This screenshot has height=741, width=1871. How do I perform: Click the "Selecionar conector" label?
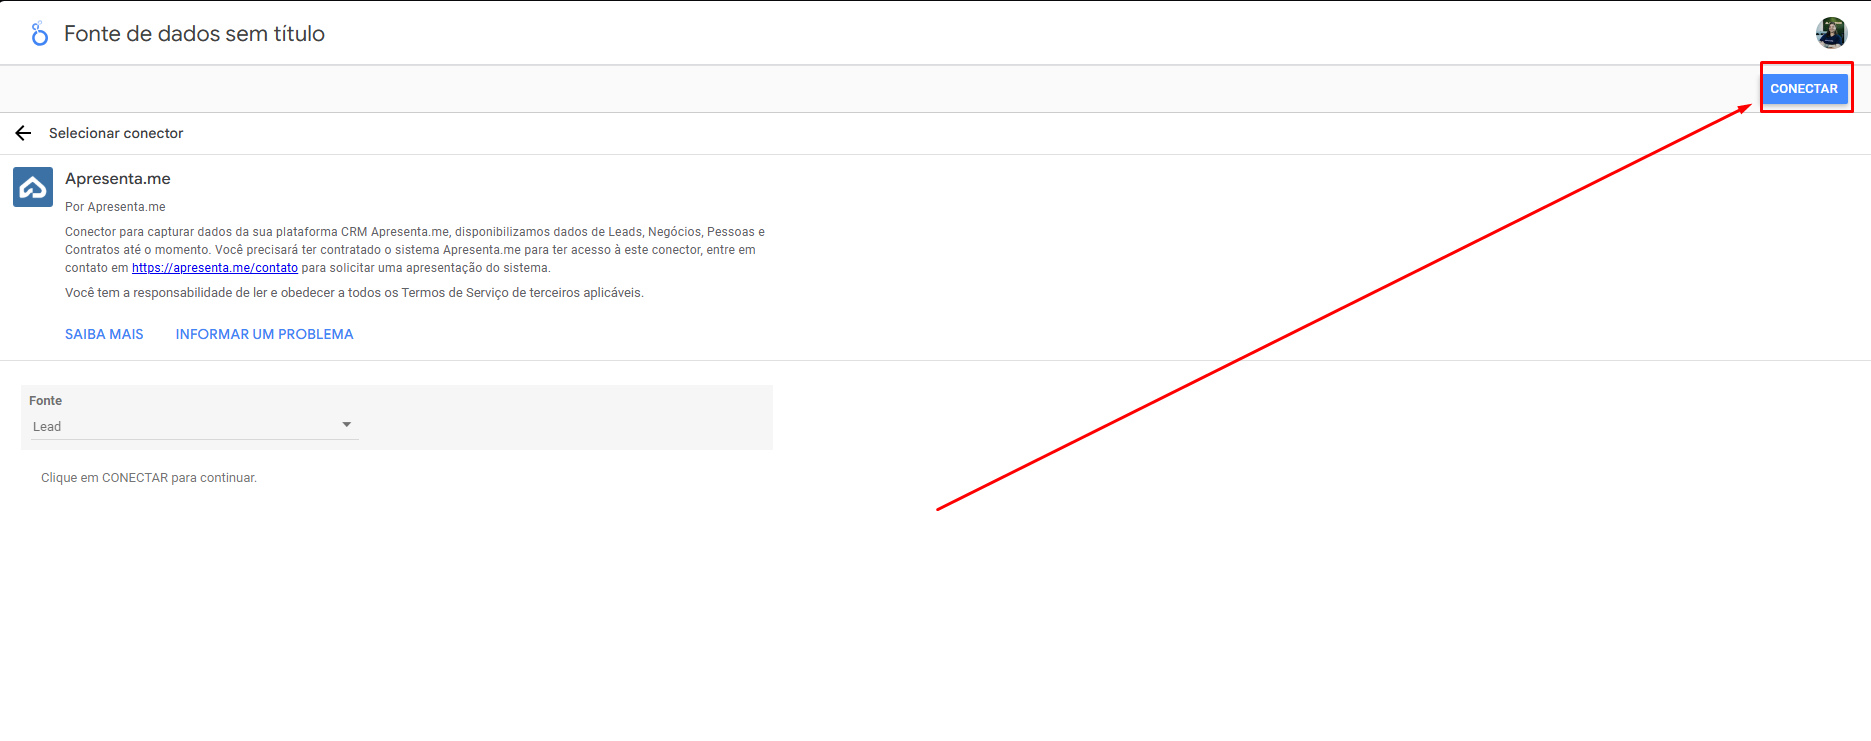click(116, 133)
